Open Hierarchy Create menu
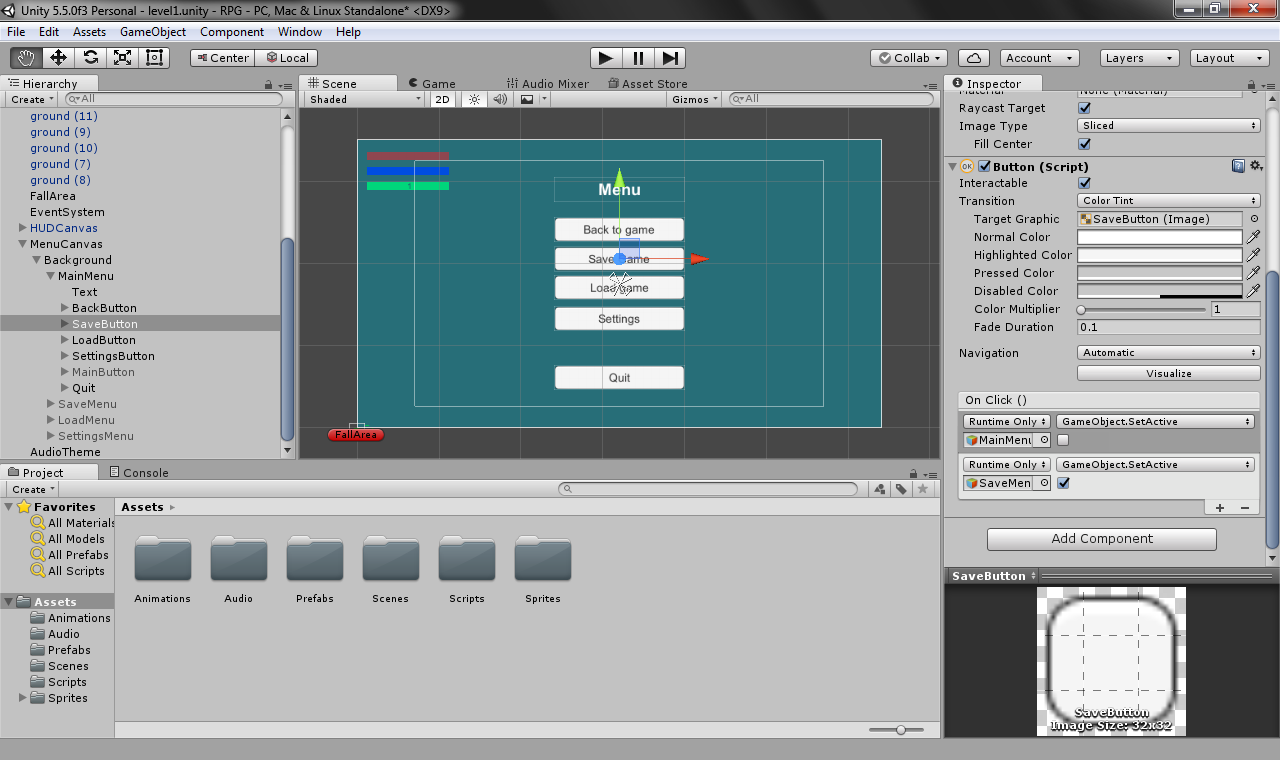This screenshot has height=760, width=1280. coord(32,99)
